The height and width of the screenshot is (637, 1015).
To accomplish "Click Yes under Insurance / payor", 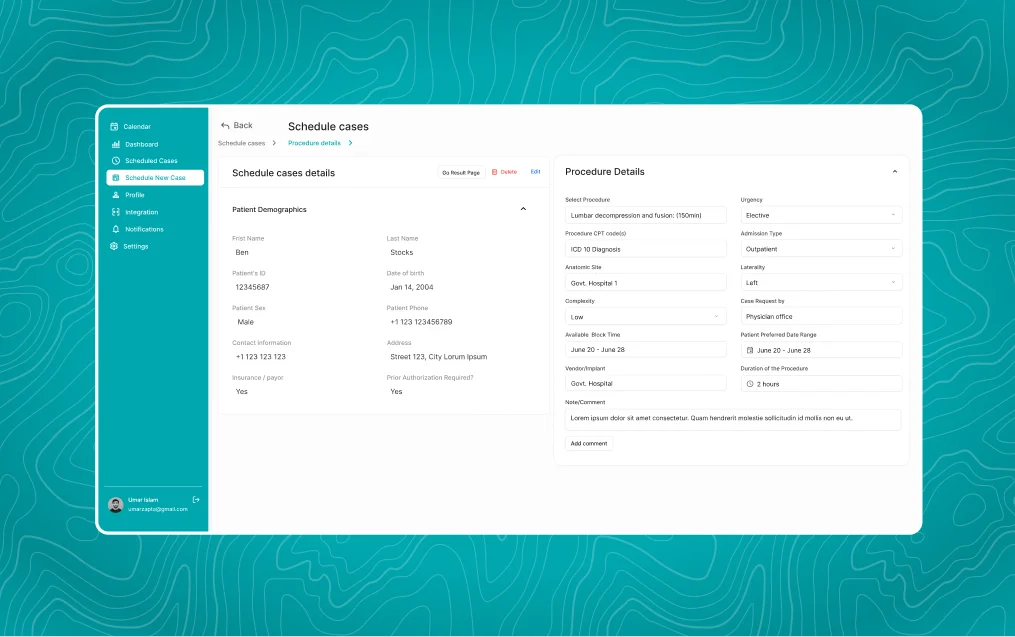I will tap(241, 392).
